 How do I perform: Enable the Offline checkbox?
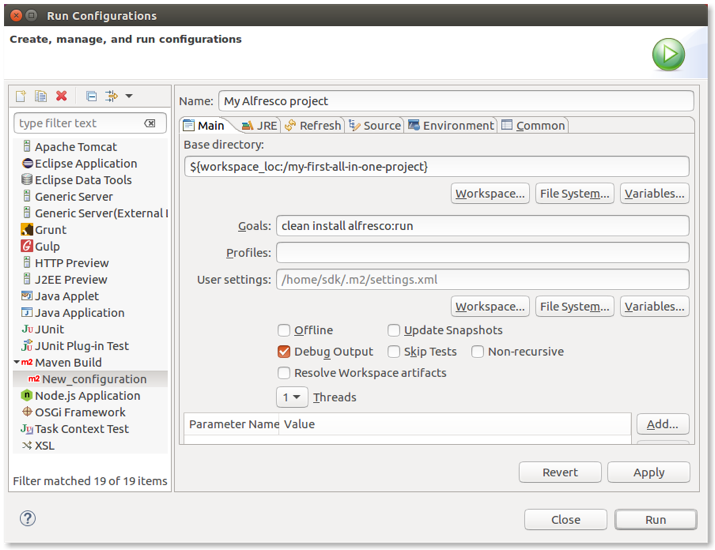285,330
